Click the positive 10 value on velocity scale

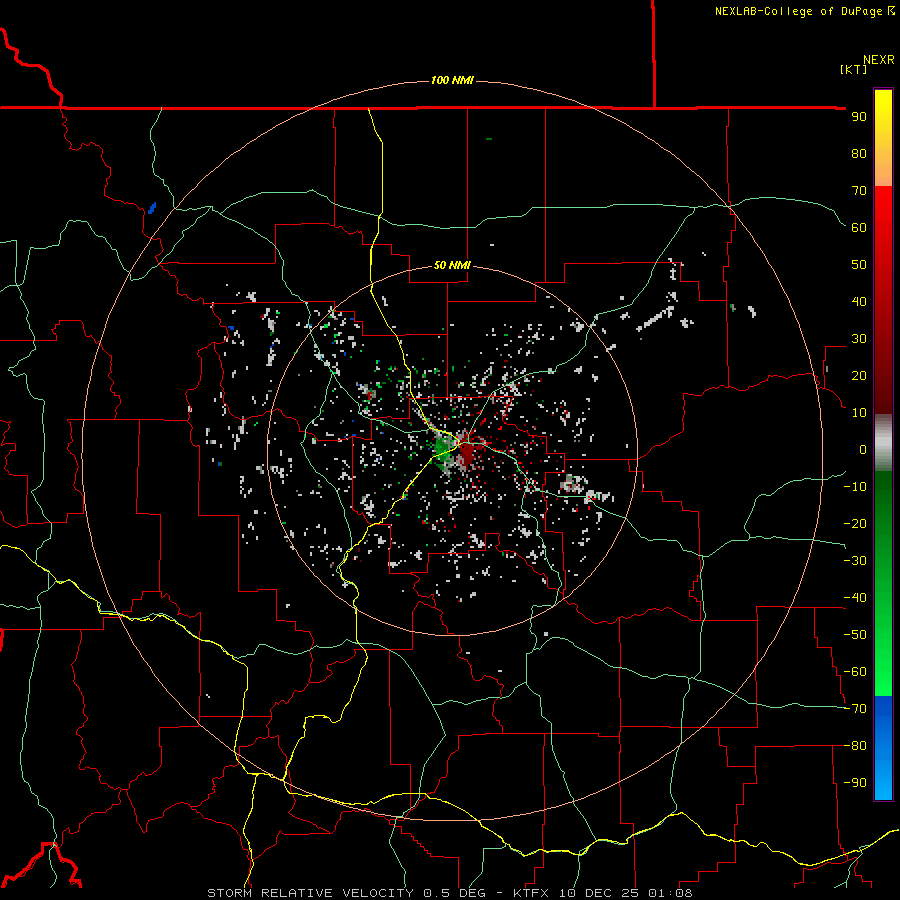coord(859,413)
